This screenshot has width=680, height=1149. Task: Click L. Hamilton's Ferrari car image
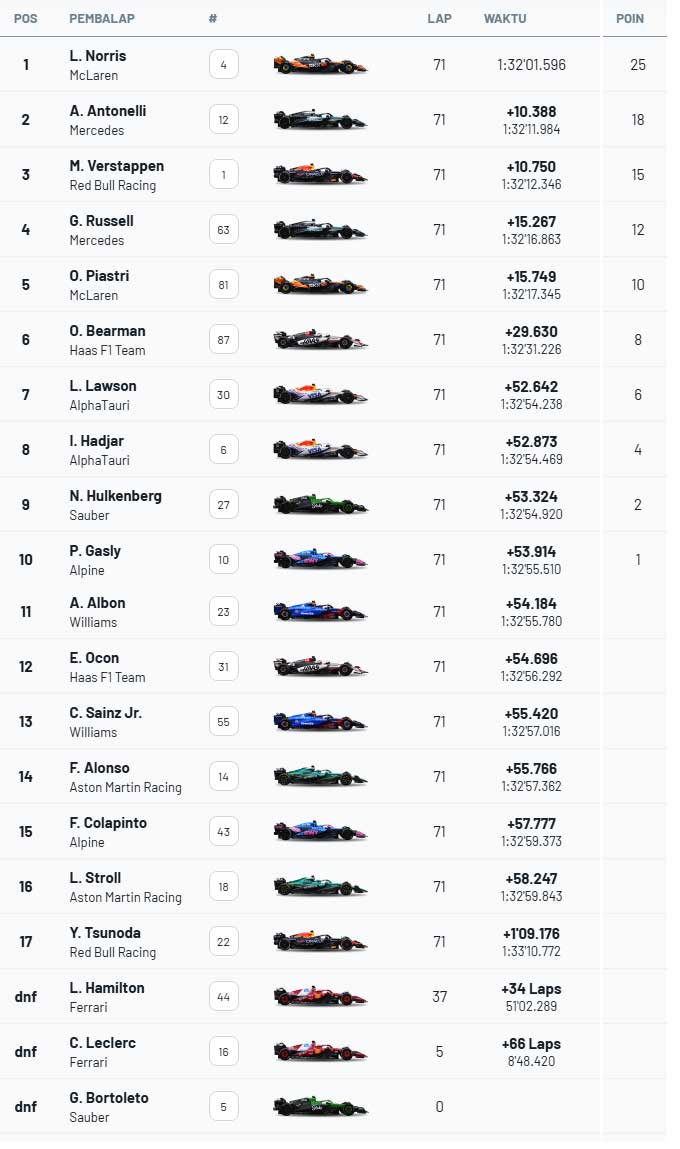[320, 996]
